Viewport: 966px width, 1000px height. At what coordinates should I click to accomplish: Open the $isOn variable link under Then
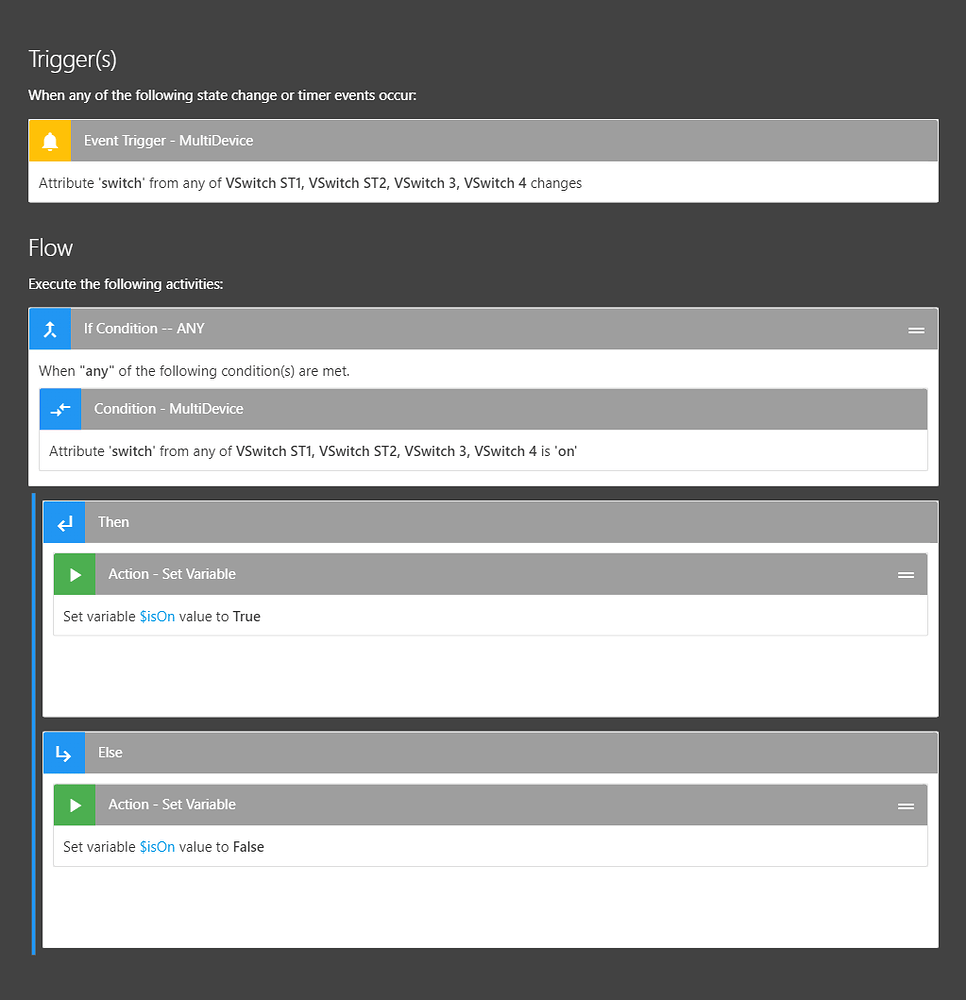[x=158, y=616]
